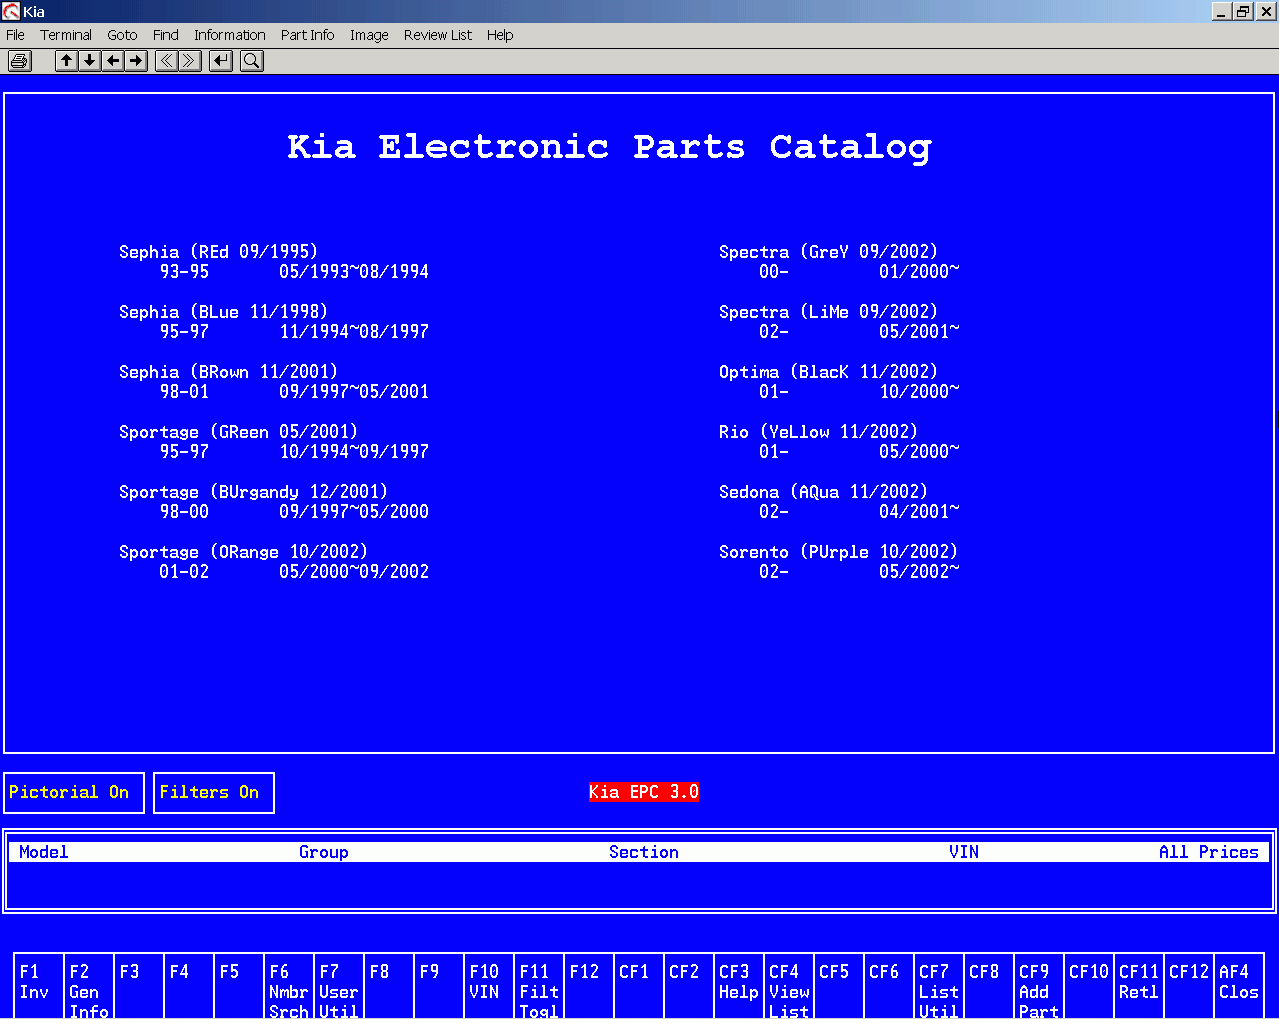Toggle the Pictorial On button
This screenshot has width=1279, height=1019.
click(74, 793)
